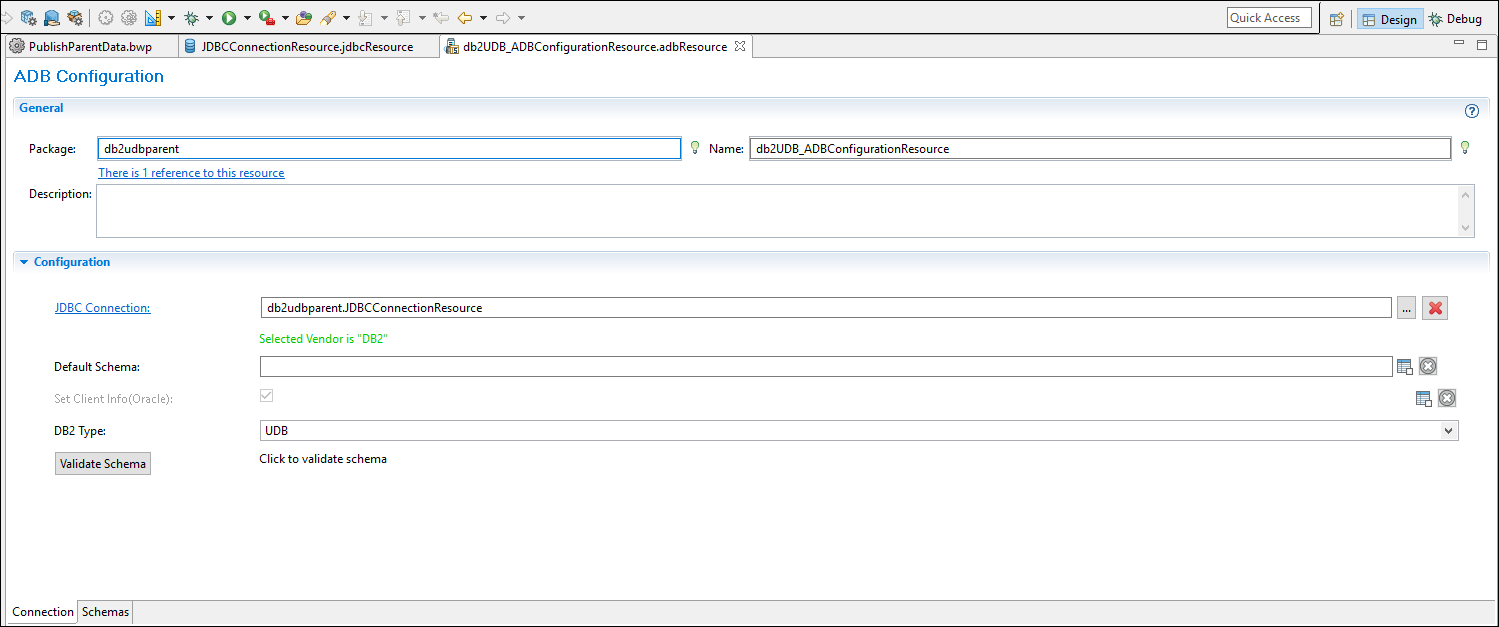Click the blue cube with hand toolbar icon
The image size is (1499, 627).
(x=51, y=17)
